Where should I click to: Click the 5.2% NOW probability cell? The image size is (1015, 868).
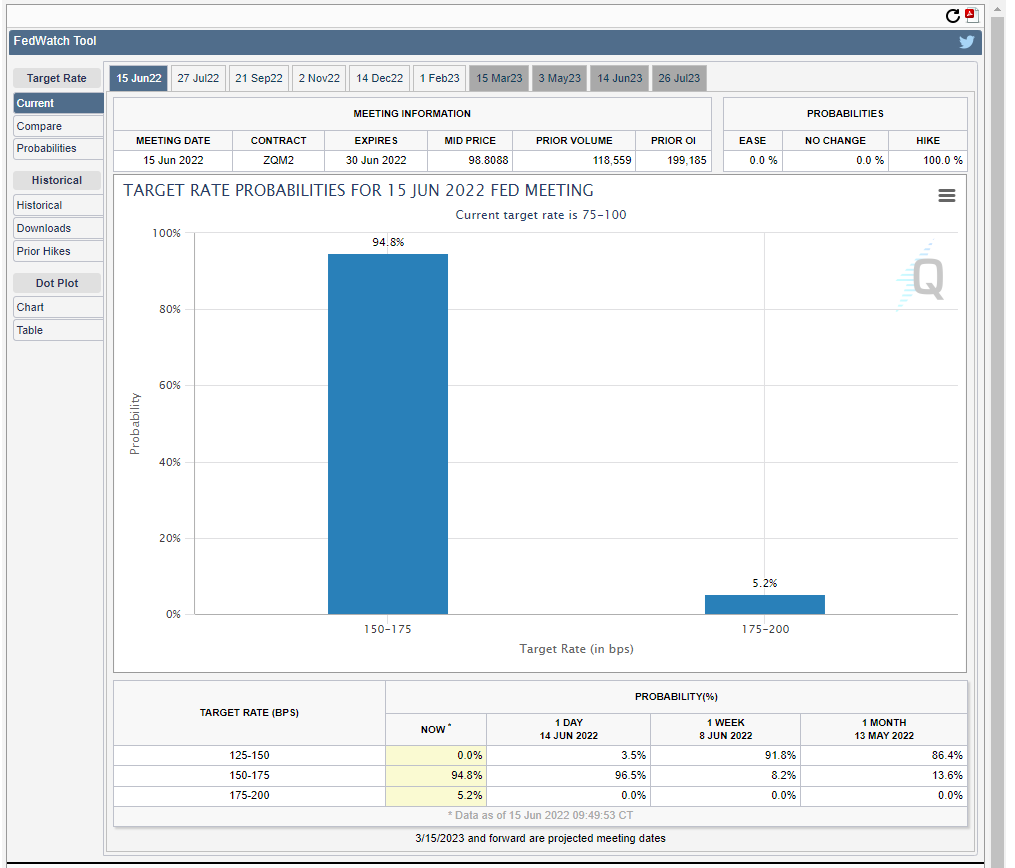click(436, 796)
